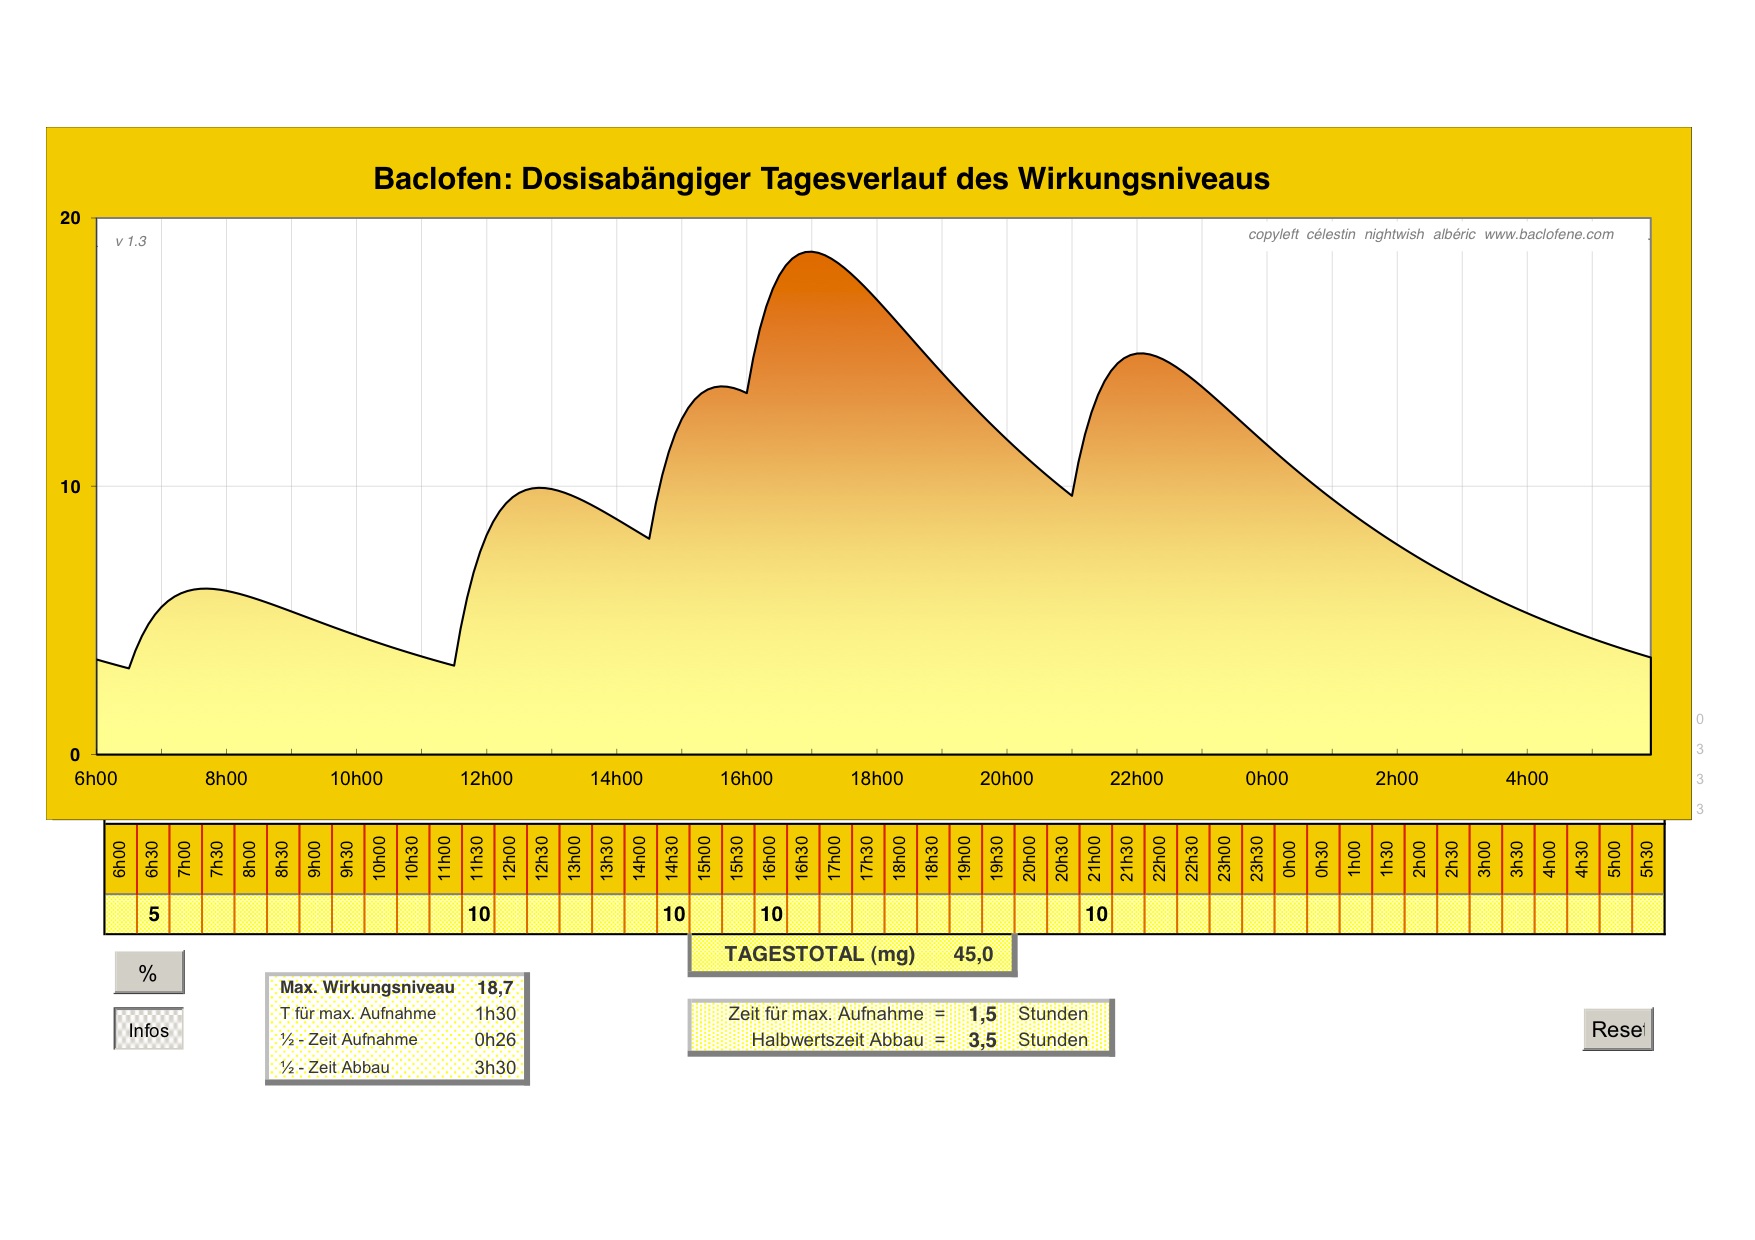Click the empty dose cell under 18h00

[900, 914]
